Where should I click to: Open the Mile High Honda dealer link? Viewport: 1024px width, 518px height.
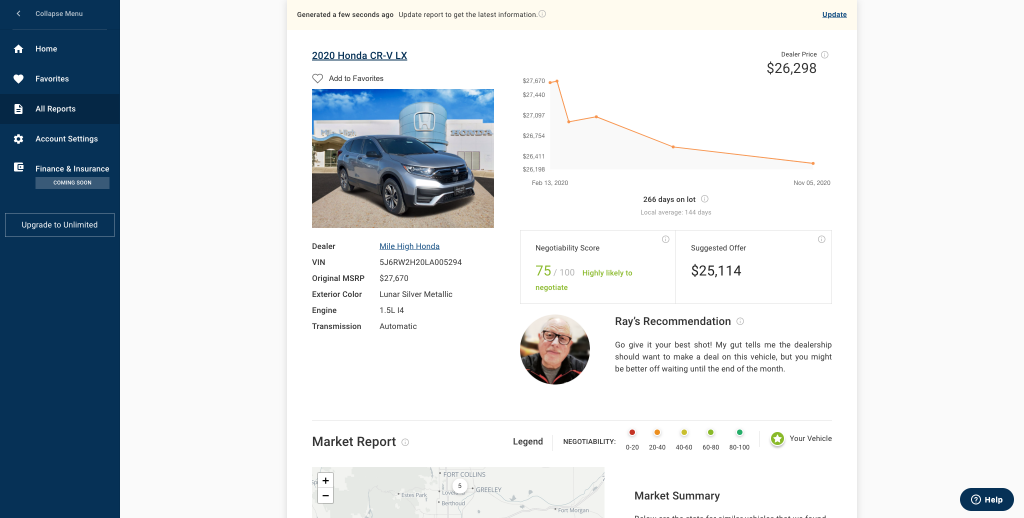(x=409, y=246)
